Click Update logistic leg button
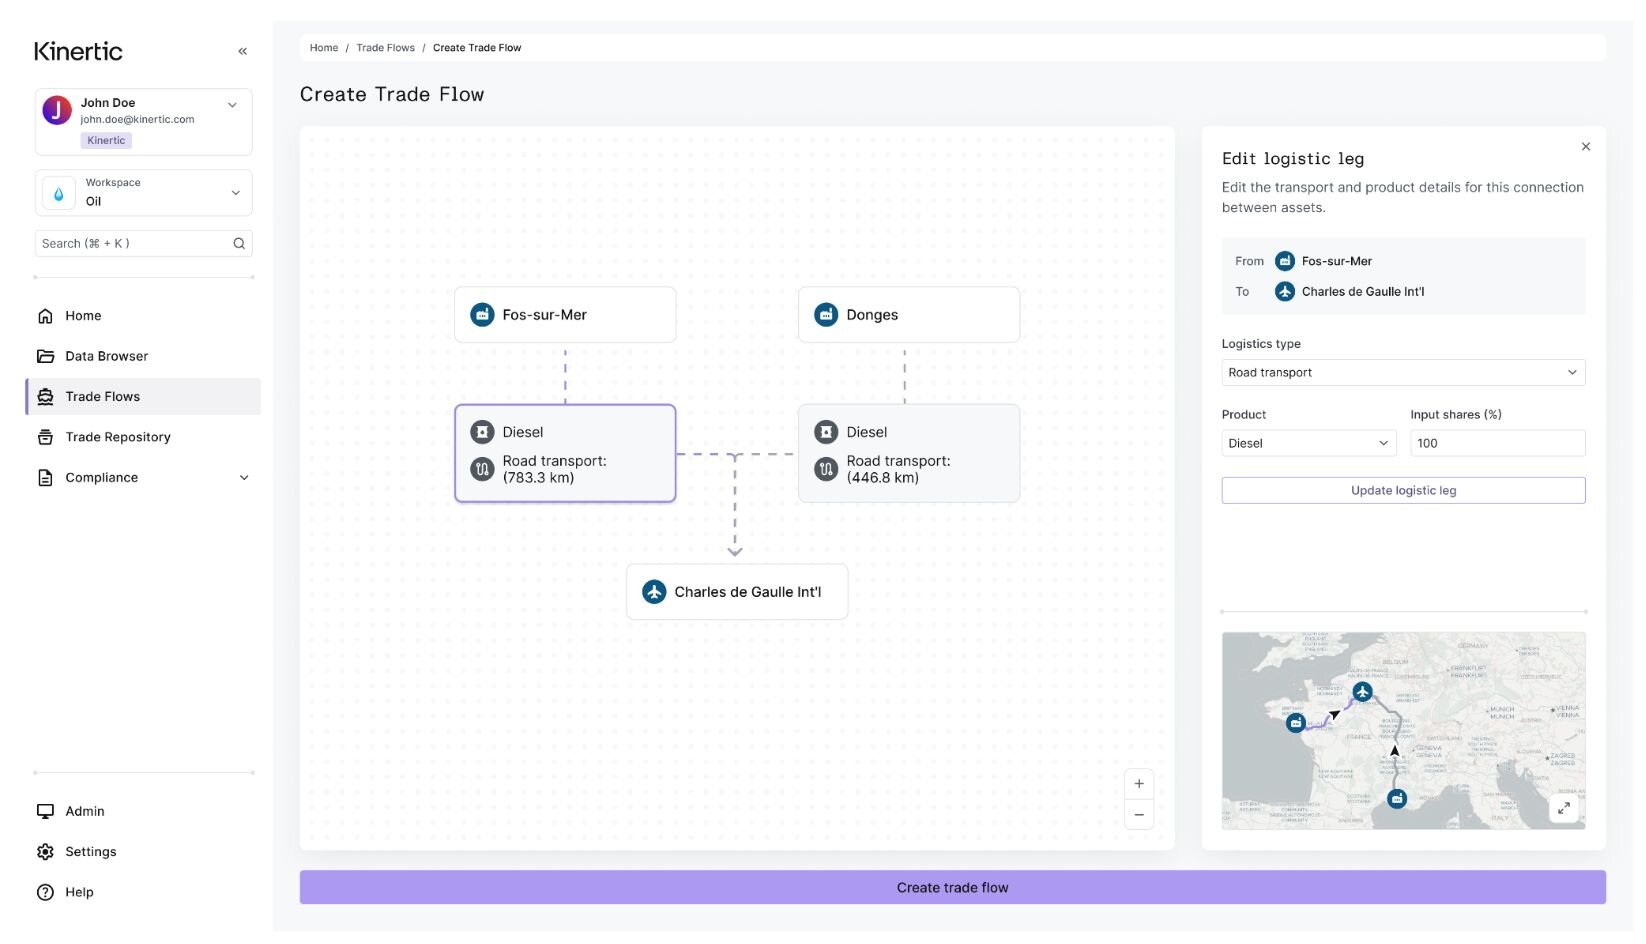Screen dimensions: 1646x944 (1403, 491)
